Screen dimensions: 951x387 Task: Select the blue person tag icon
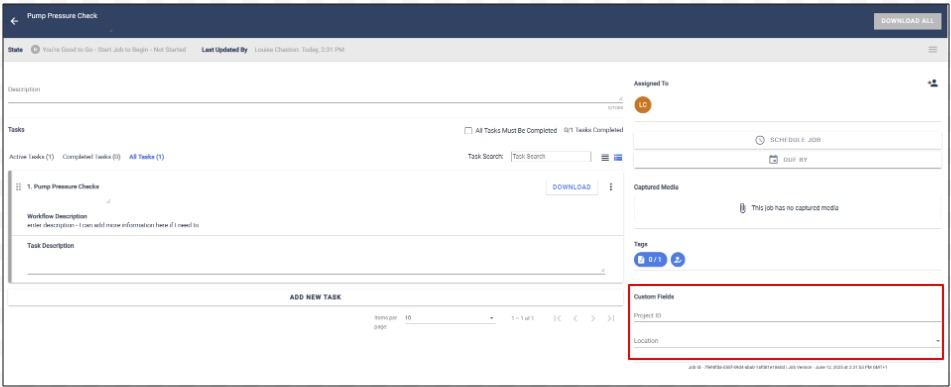click(678, 260)
